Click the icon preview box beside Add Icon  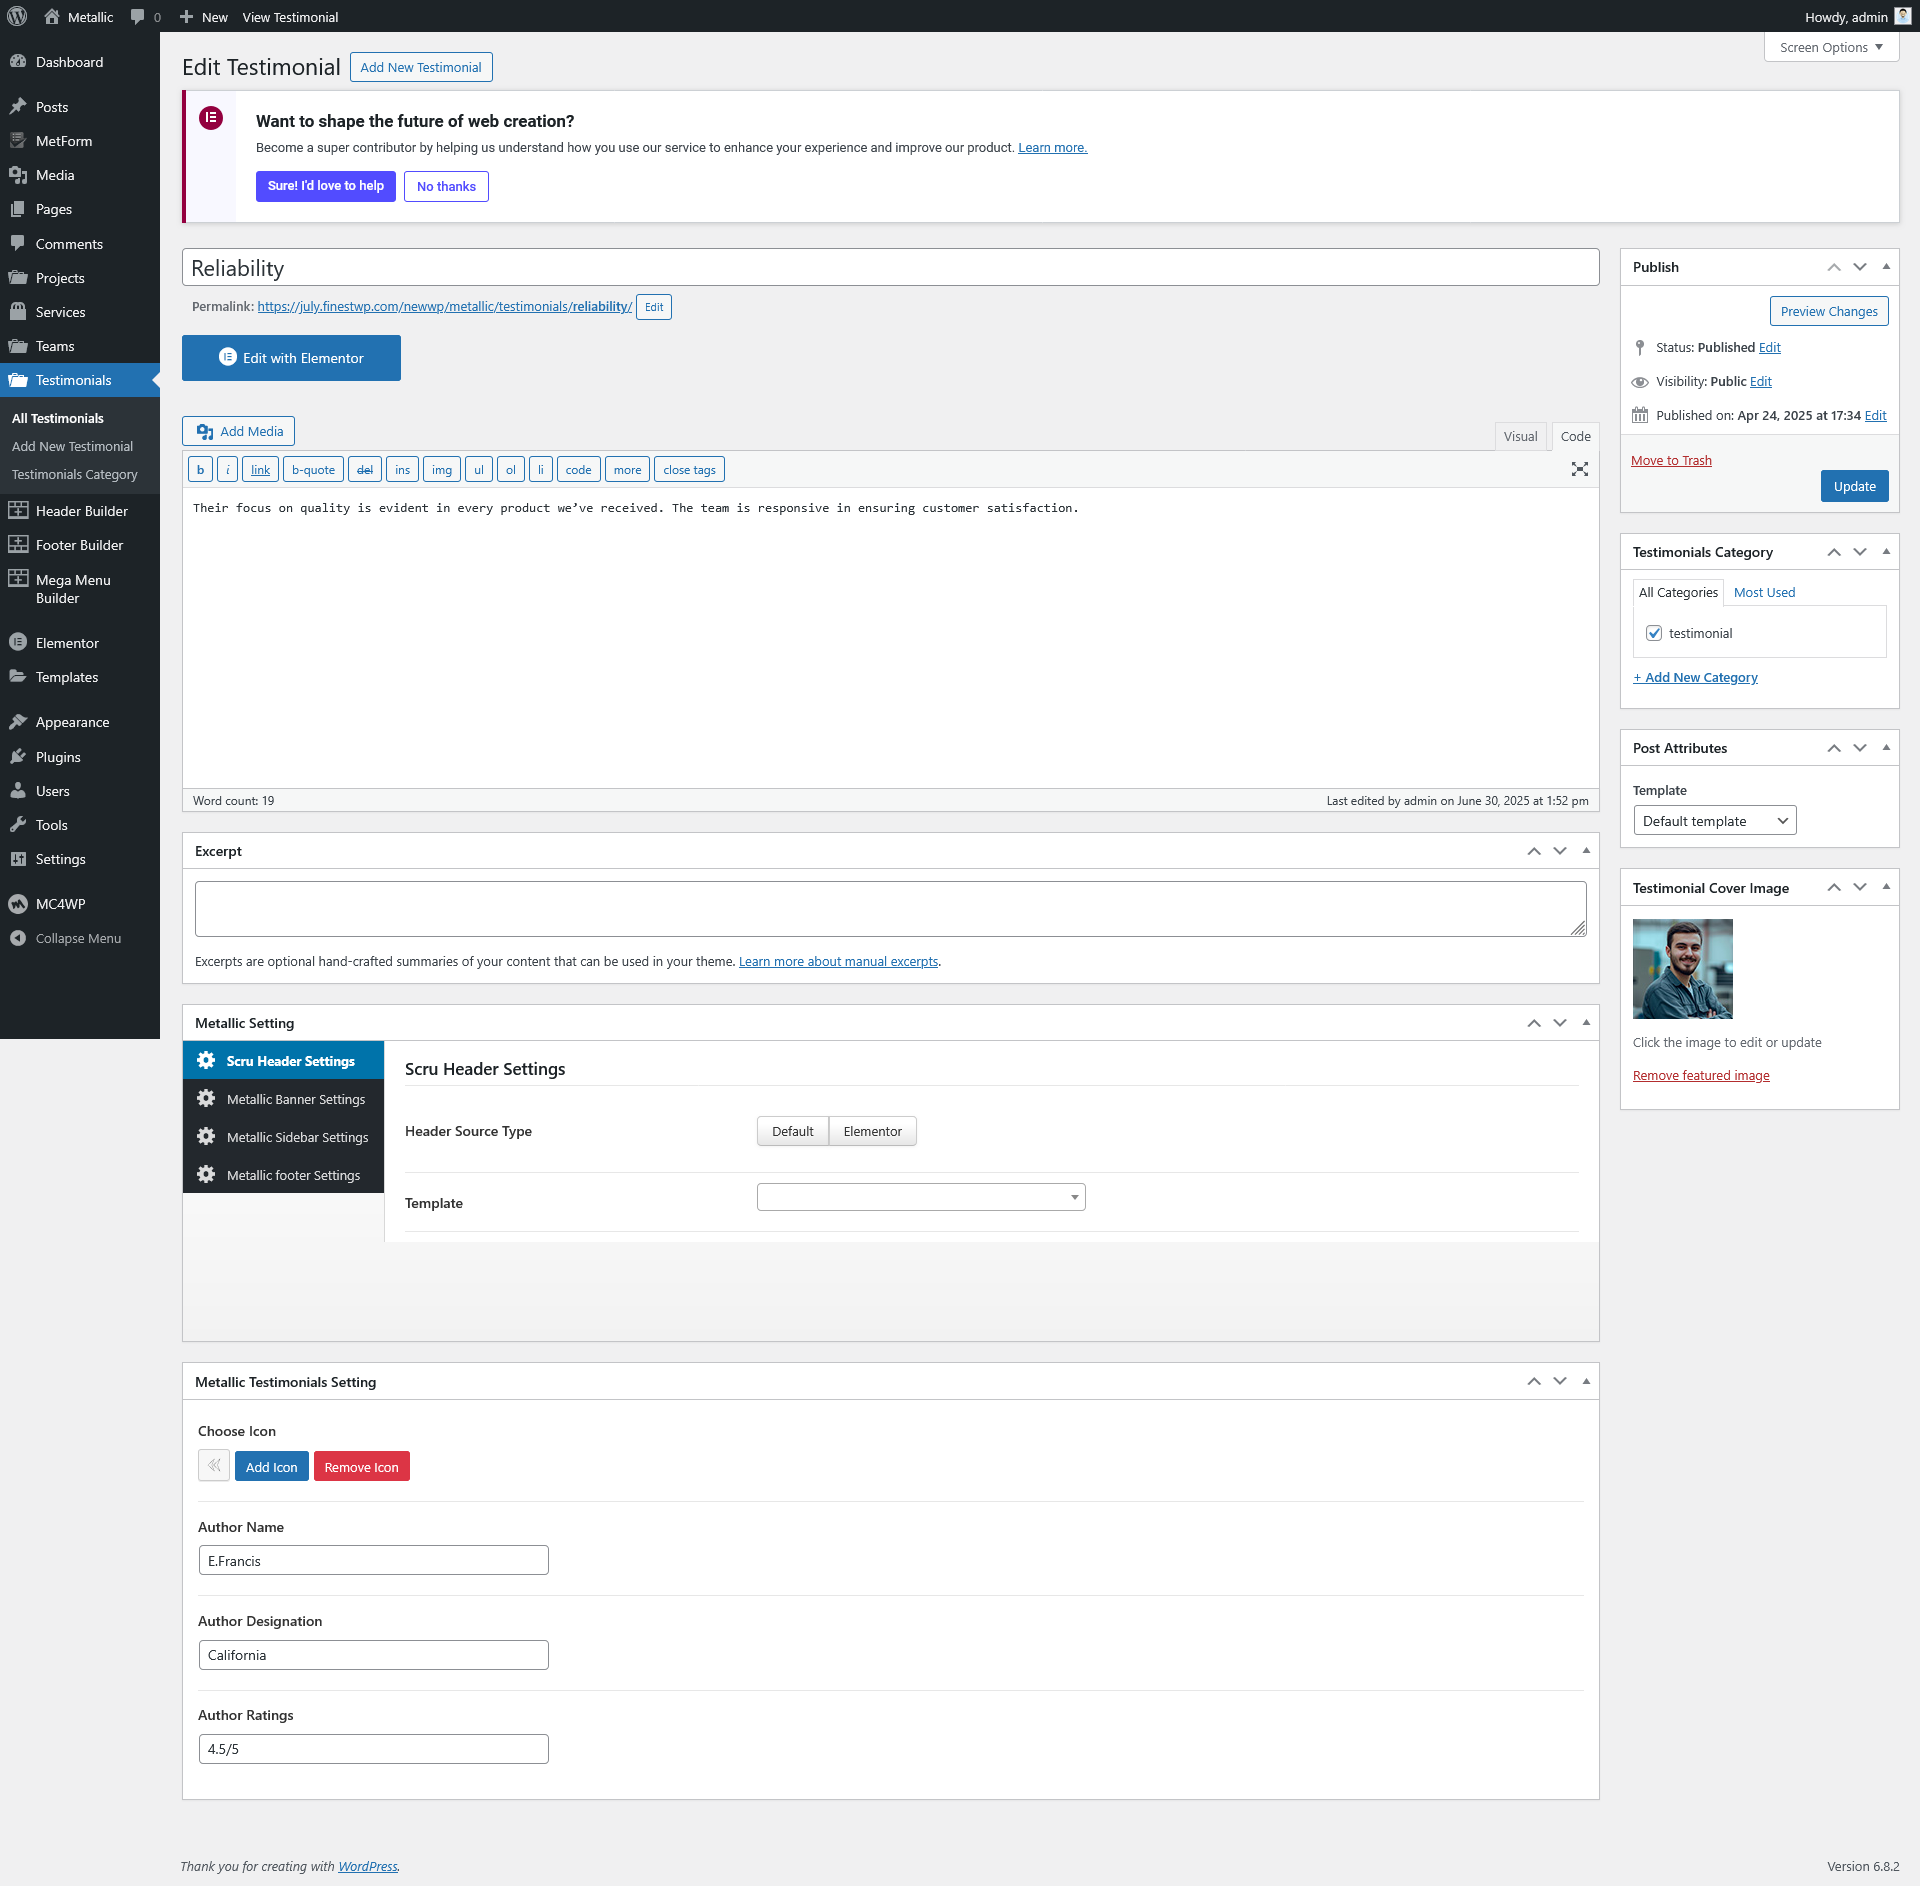[x=213, y=1466]
